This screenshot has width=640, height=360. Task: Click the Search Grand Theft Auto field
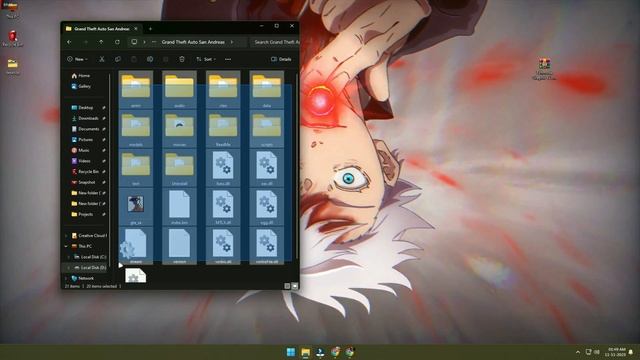click(x=275, y=42)
